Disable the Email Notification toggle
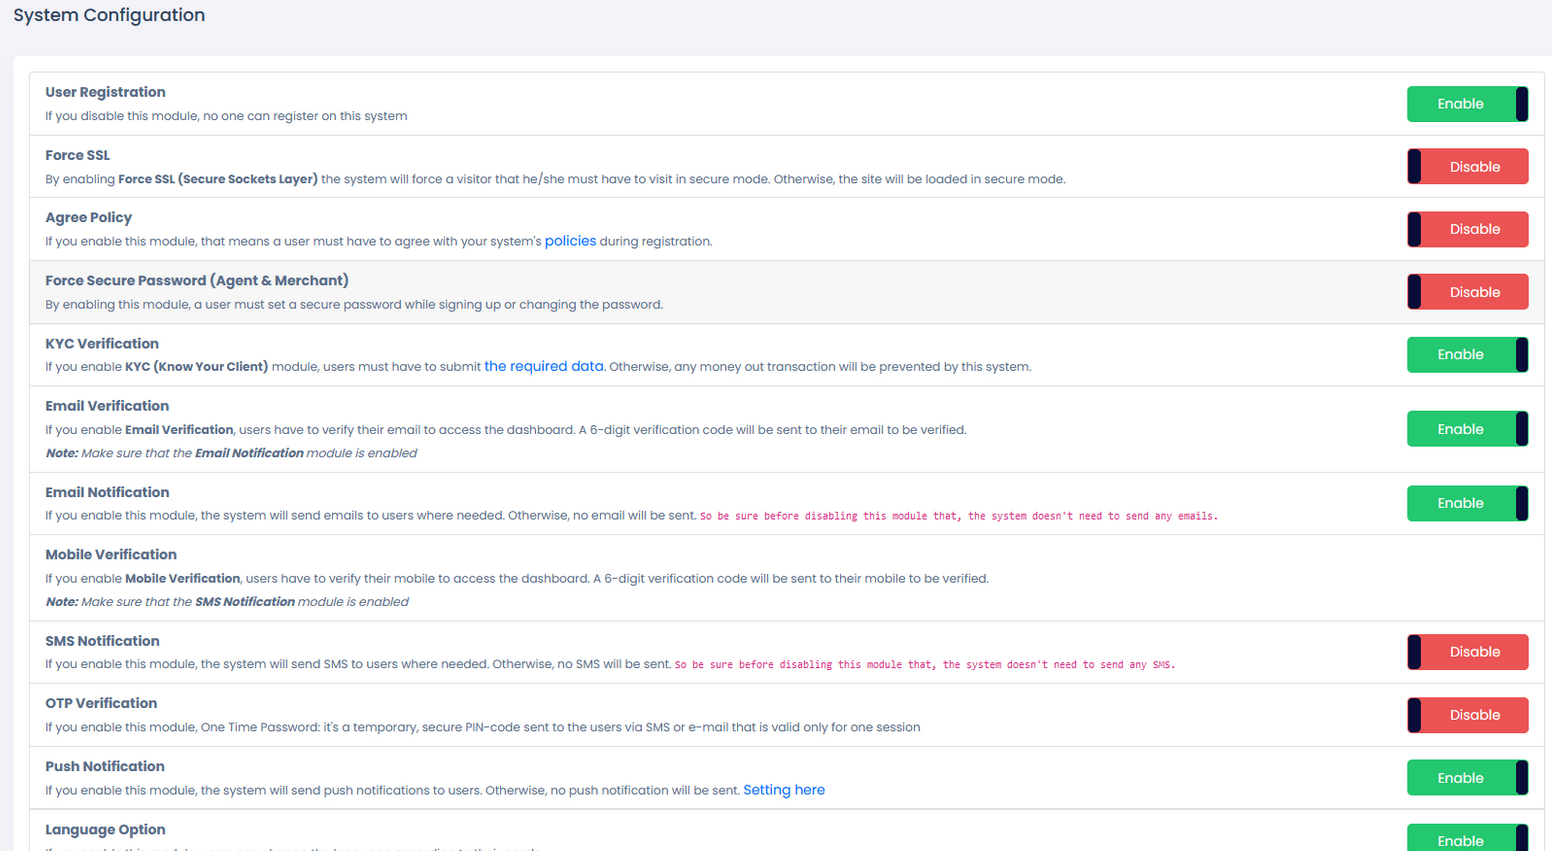The image size is (1552, 851). coord(1466,503)
